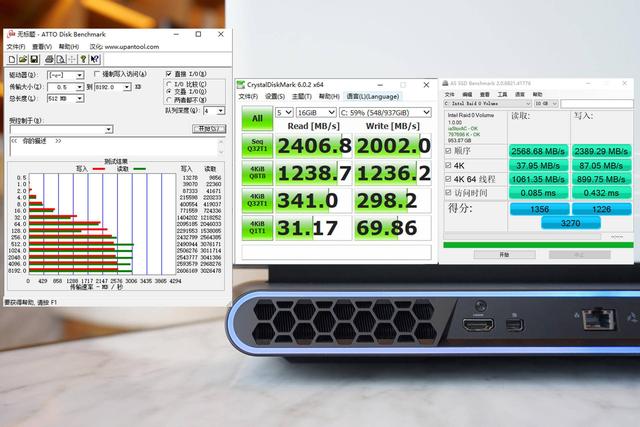Click the AS SSD Benchmark title bar icon

pos(445,83)
